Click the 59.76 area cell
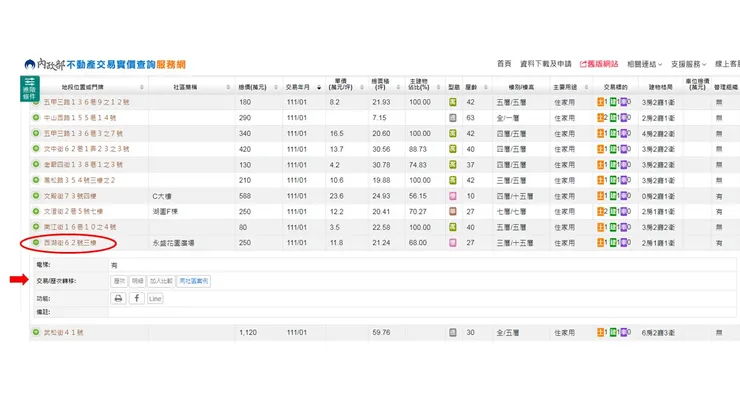Viewport: 740px width, 416px height. point(381,332)
